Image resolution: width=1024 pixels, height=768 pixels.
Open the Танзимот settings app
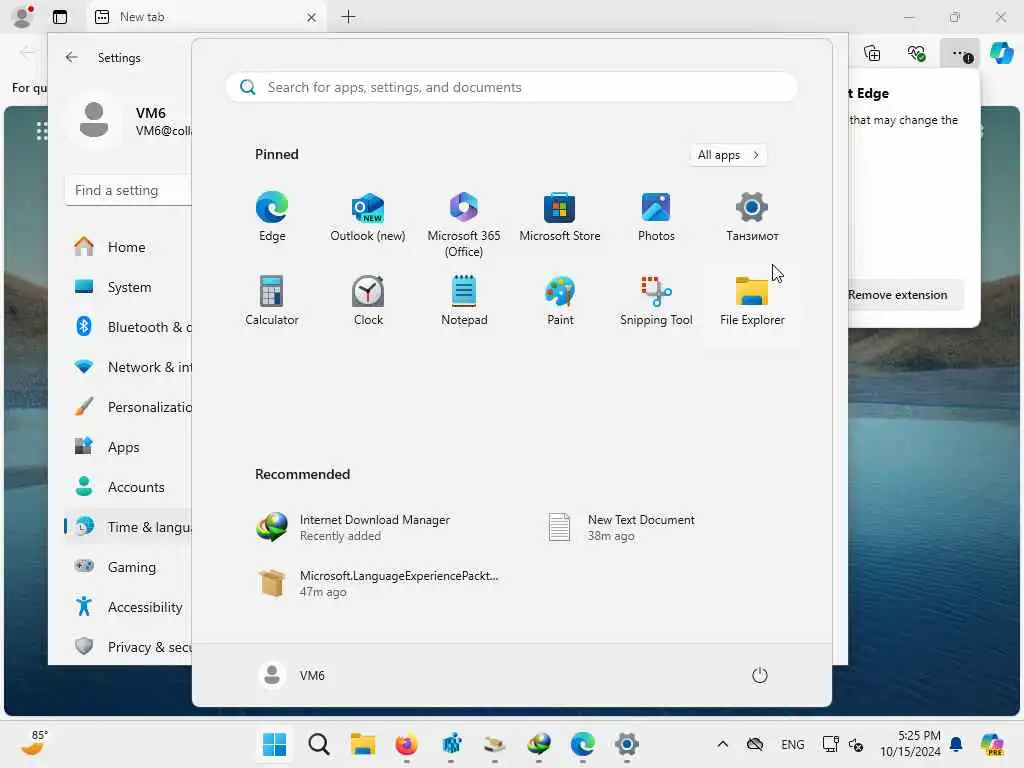[x=752, y=217]
